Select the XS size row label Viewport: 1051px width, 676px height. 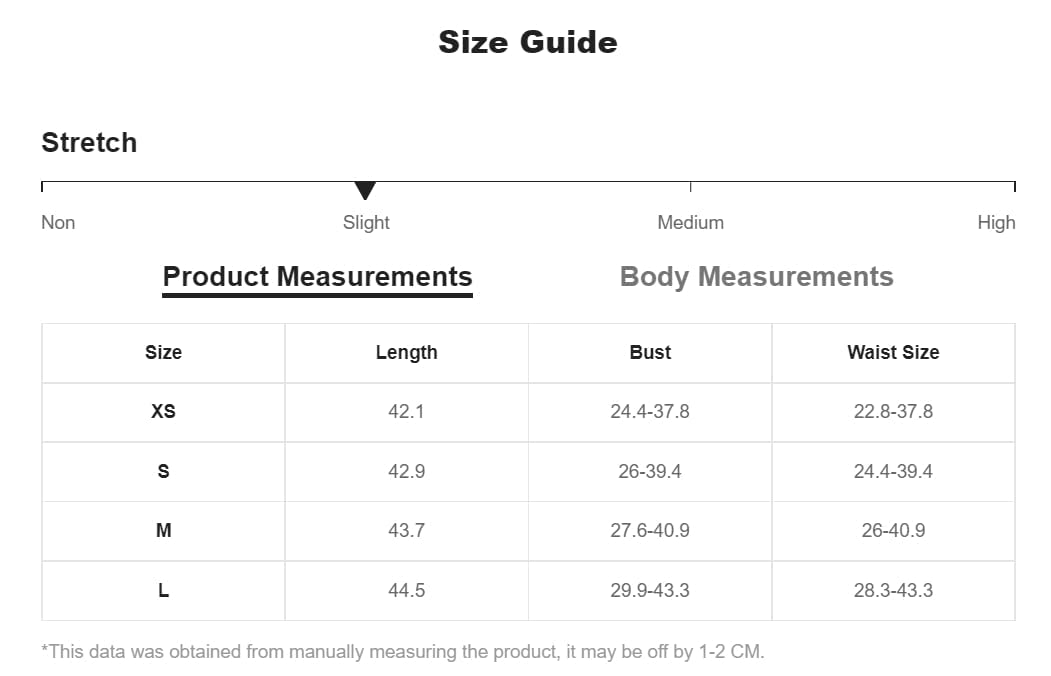pos(164,411)
